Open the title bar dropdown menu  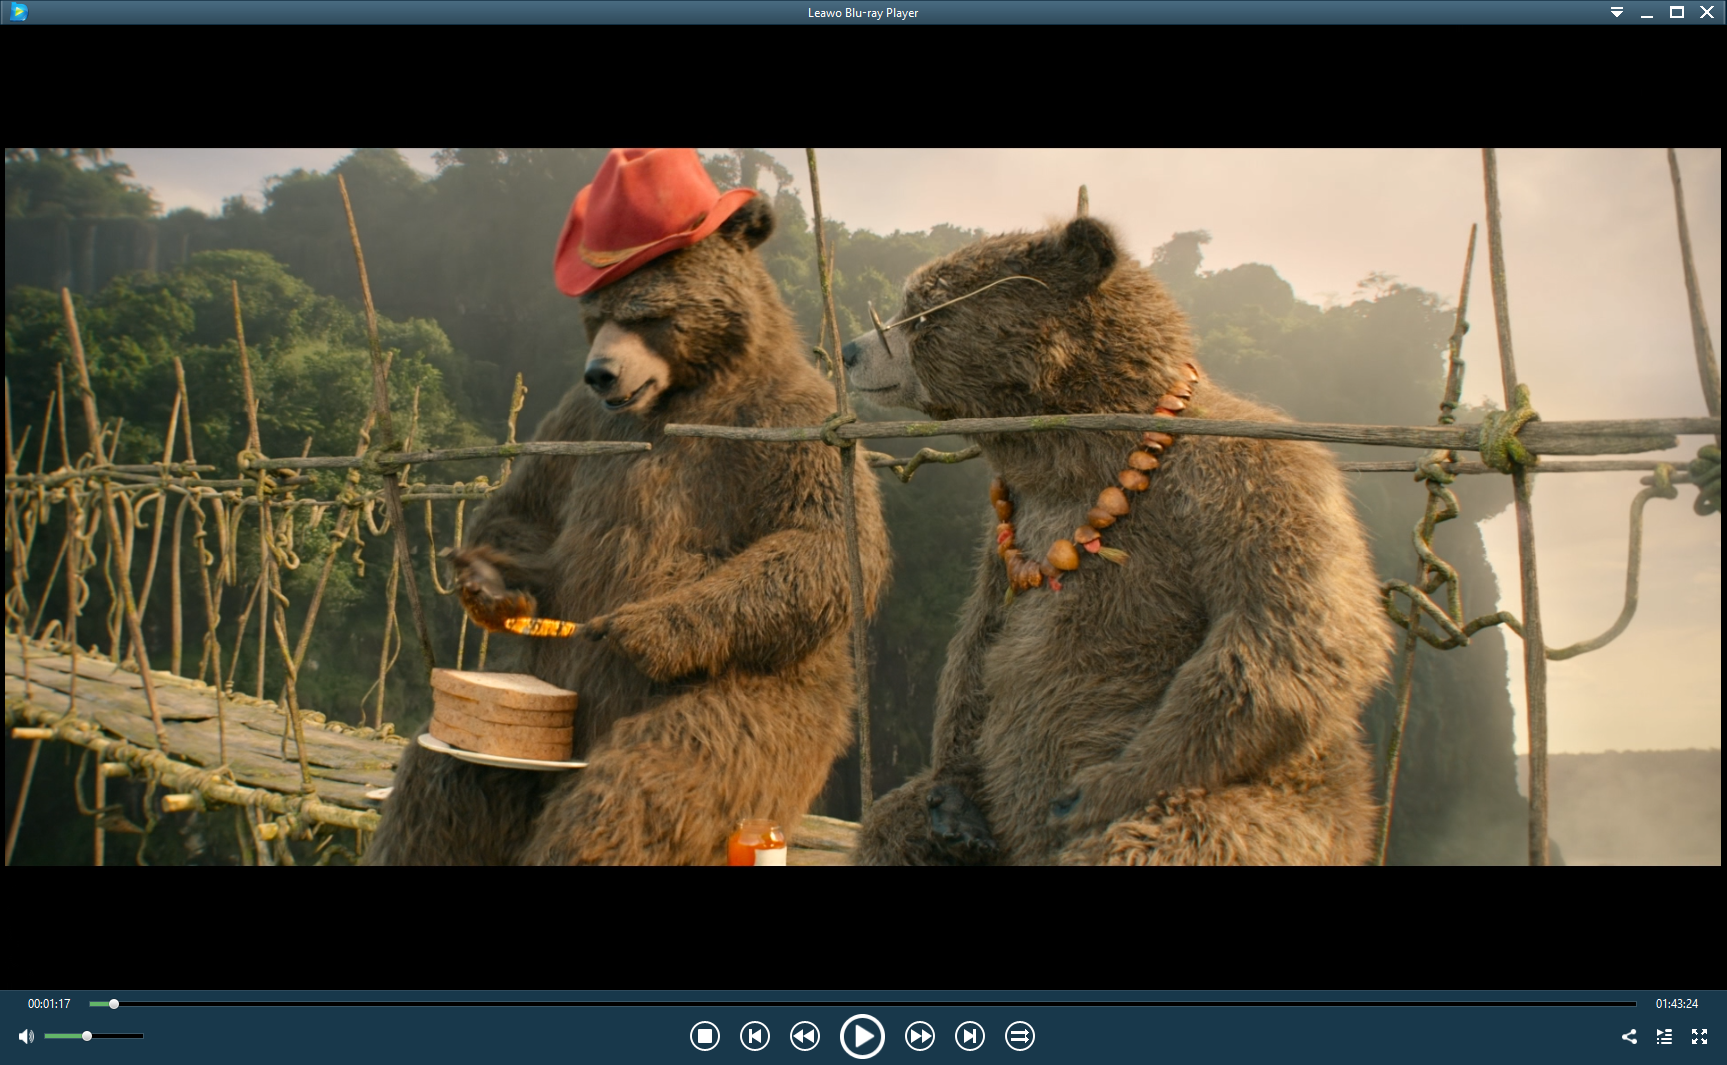1617,13
